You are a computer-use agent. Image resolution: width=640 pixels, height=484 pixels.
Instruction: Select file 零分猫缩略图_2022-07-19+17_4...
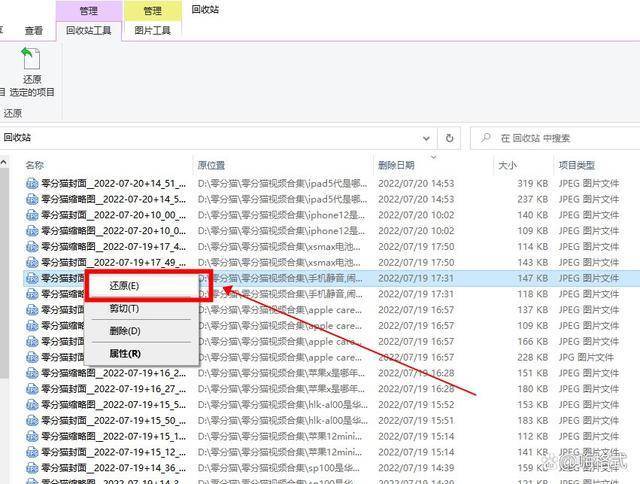point(113,247)
